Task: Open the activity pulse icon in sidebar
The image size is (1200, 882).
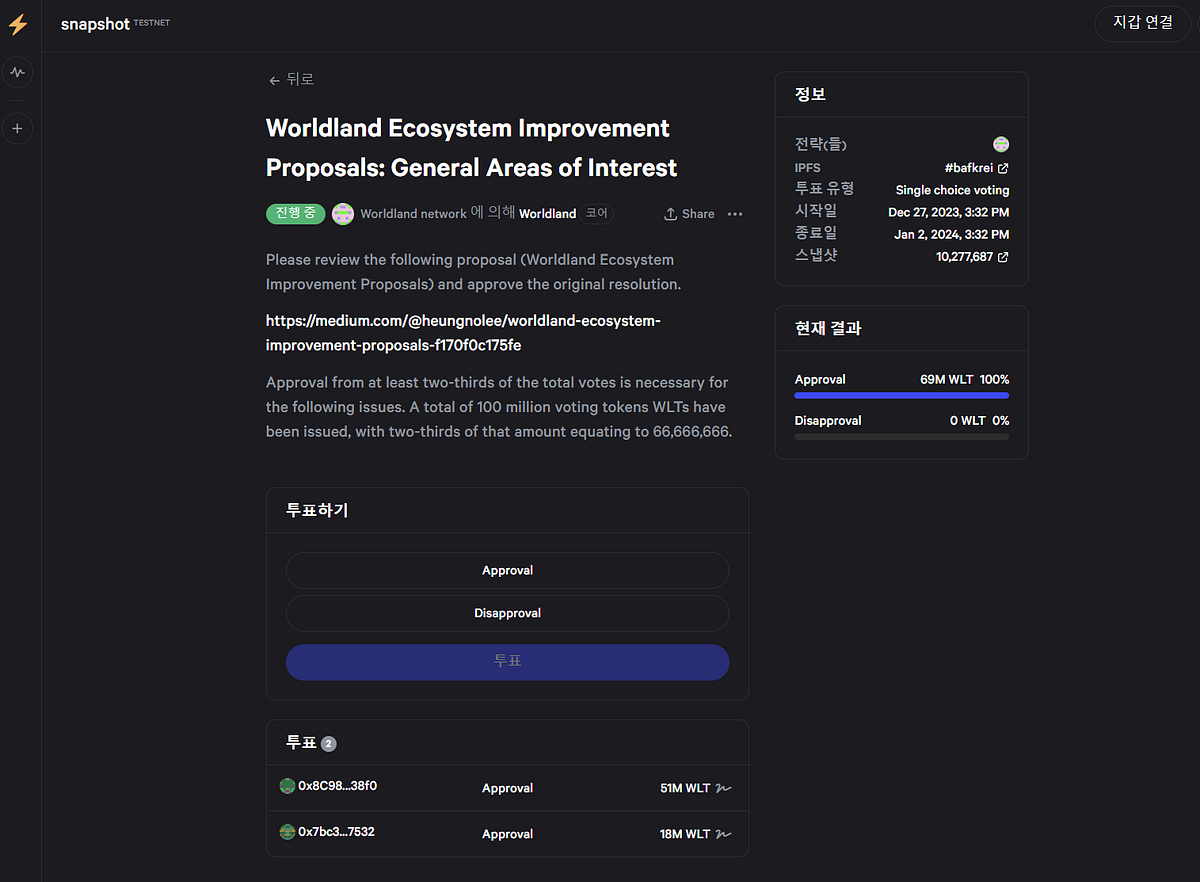Action: [17, 72]
